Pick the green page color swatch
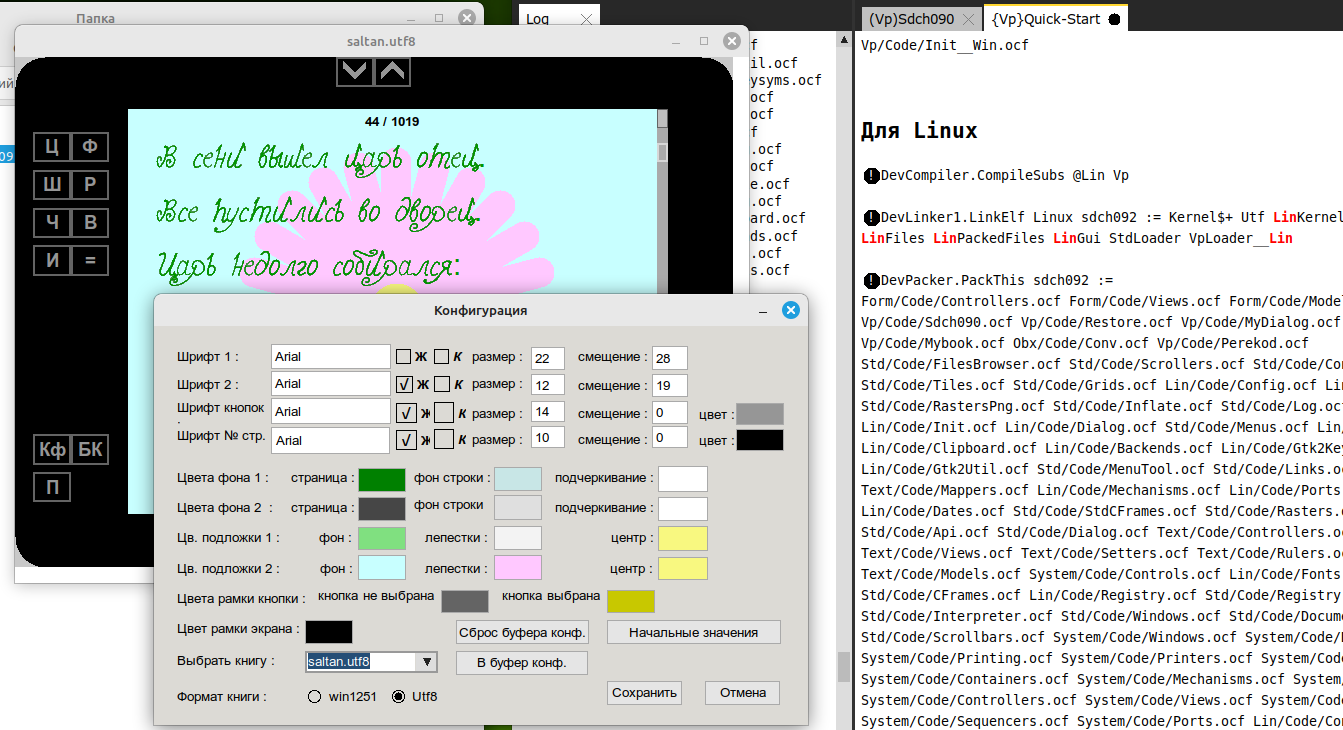Viewport: 1343px width, 730px height. (x=382, y=480)
